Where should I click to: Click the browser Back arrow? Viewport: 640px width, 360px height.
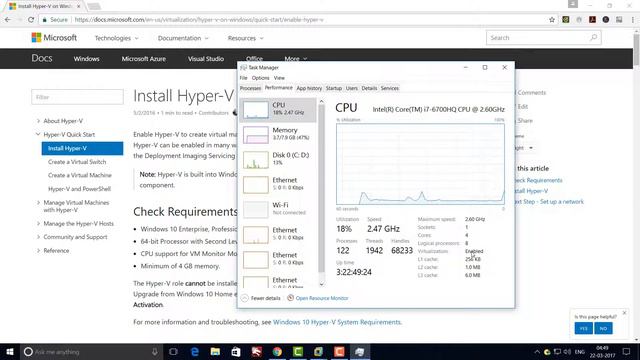(8, 20)
